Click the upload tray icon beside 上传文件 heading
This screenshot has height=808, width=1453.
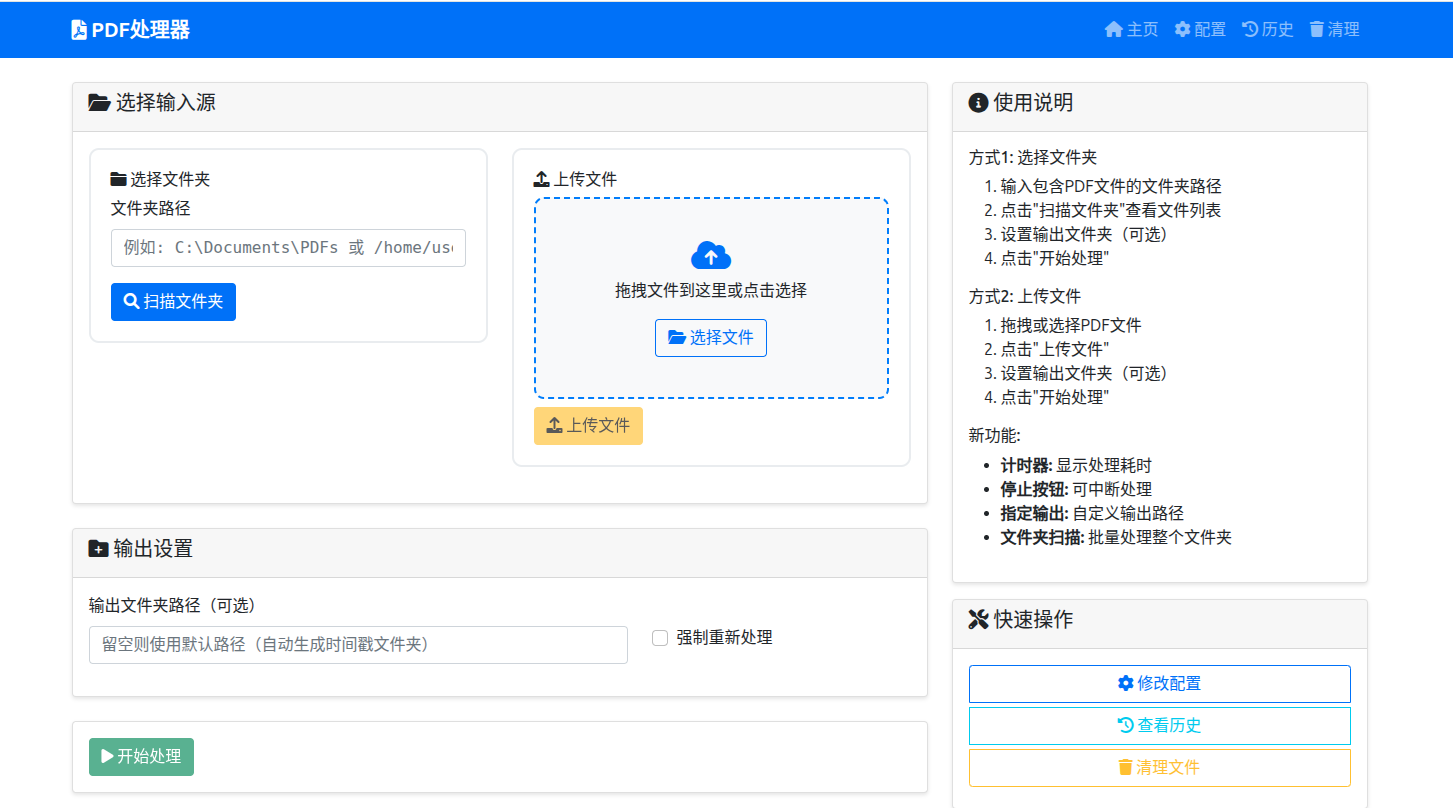click(x=542, y=180)
